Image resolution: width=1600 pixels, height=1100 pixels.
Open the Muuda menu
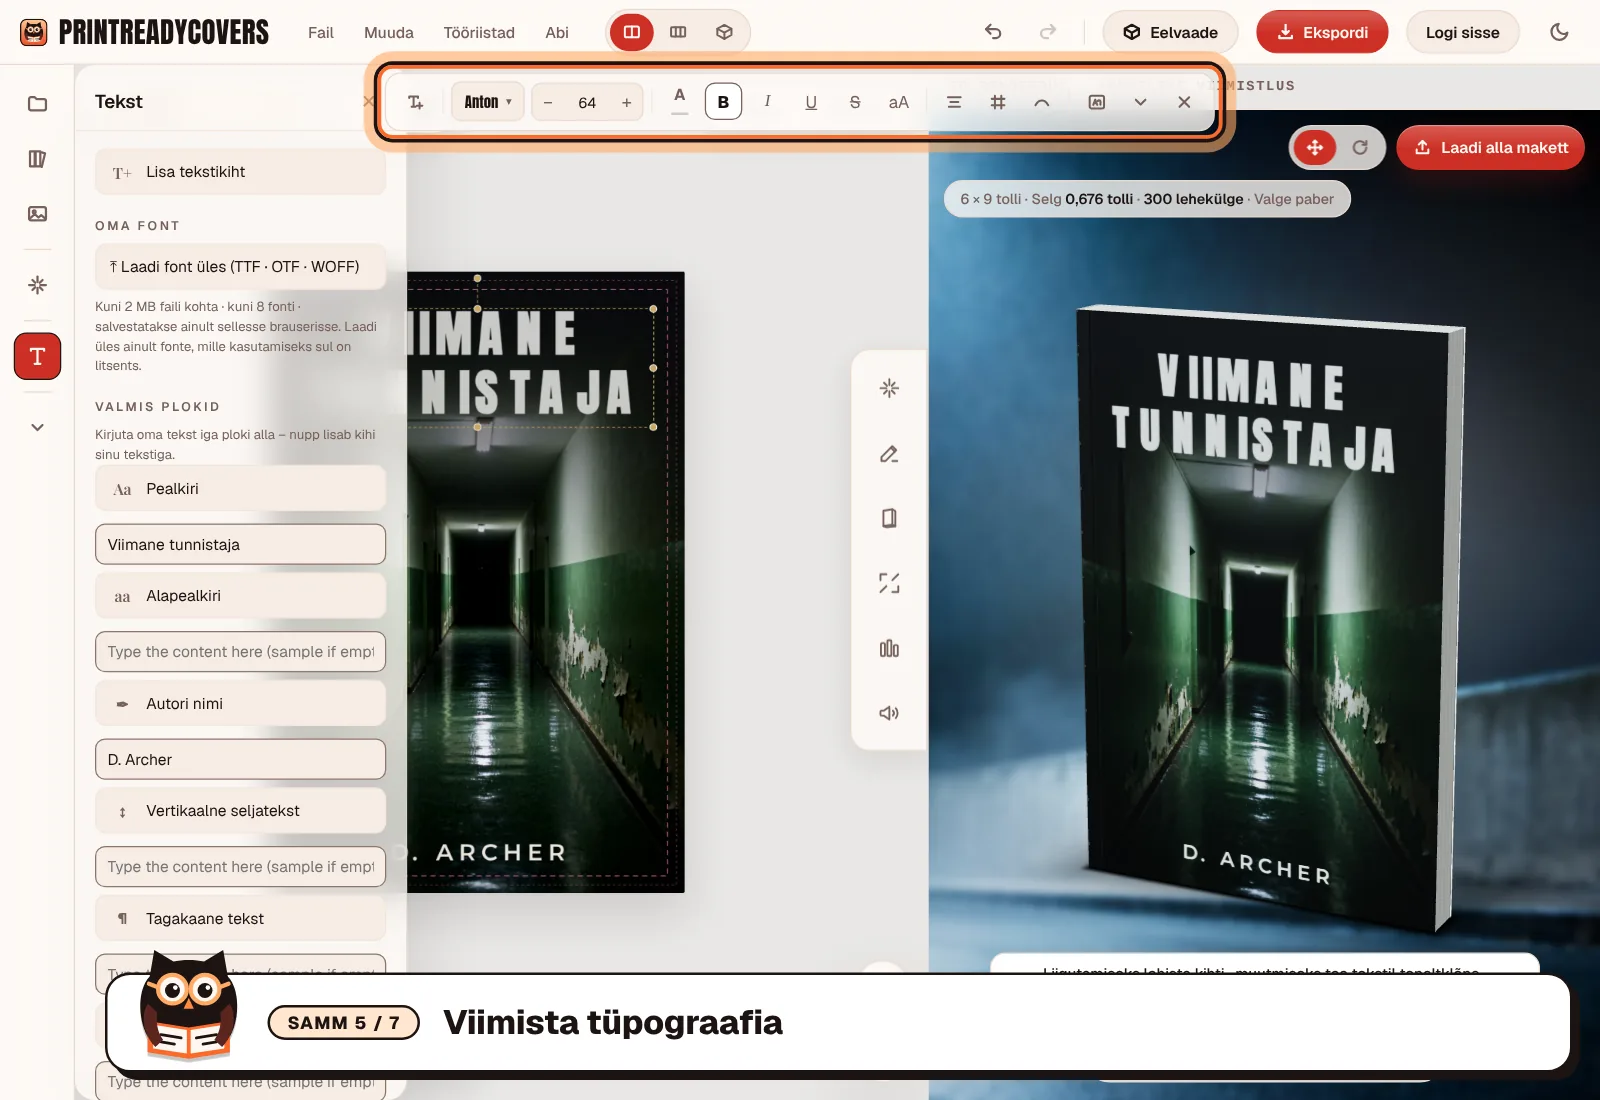click(389, 32)
